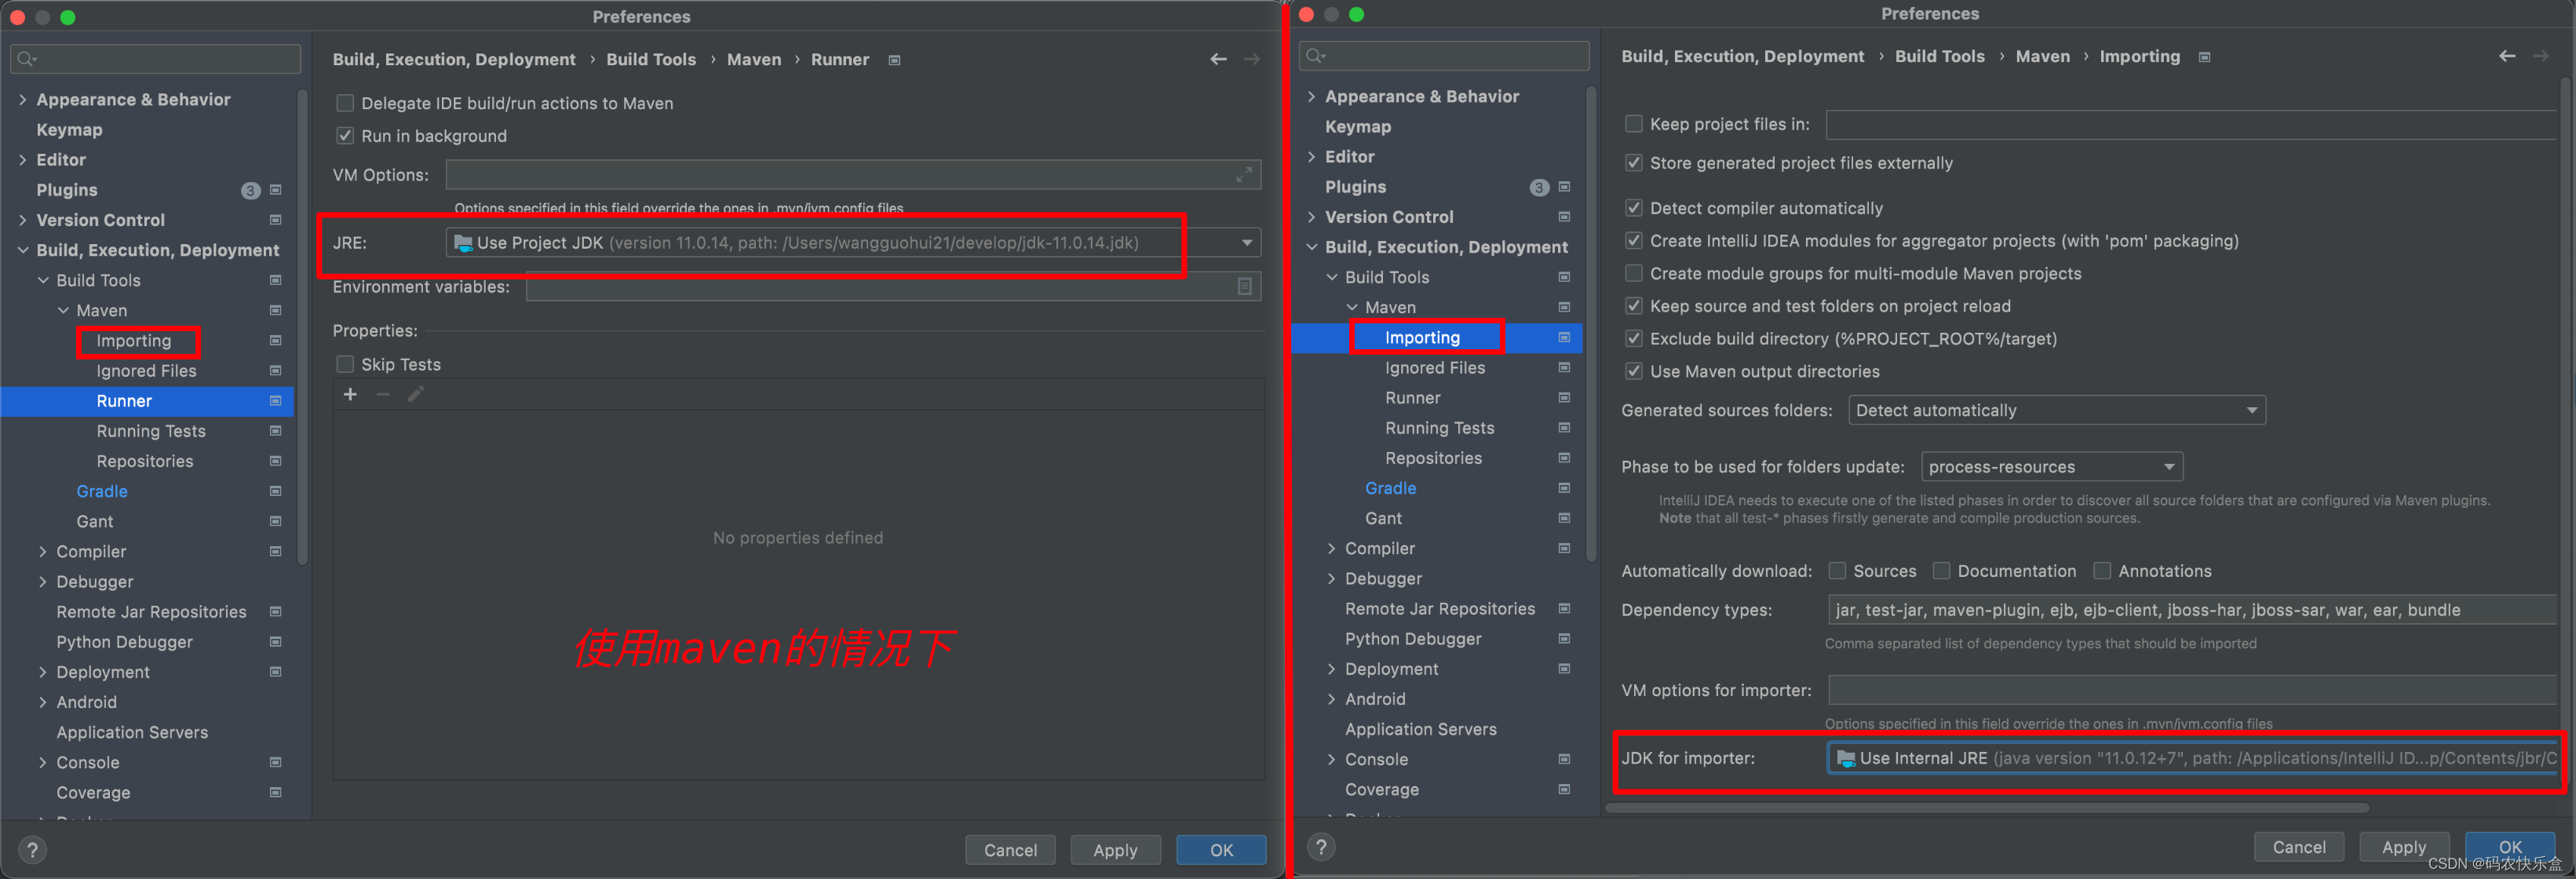Click the Dependency types input field
The image size is (2576, 879).
pos(2194,610)
